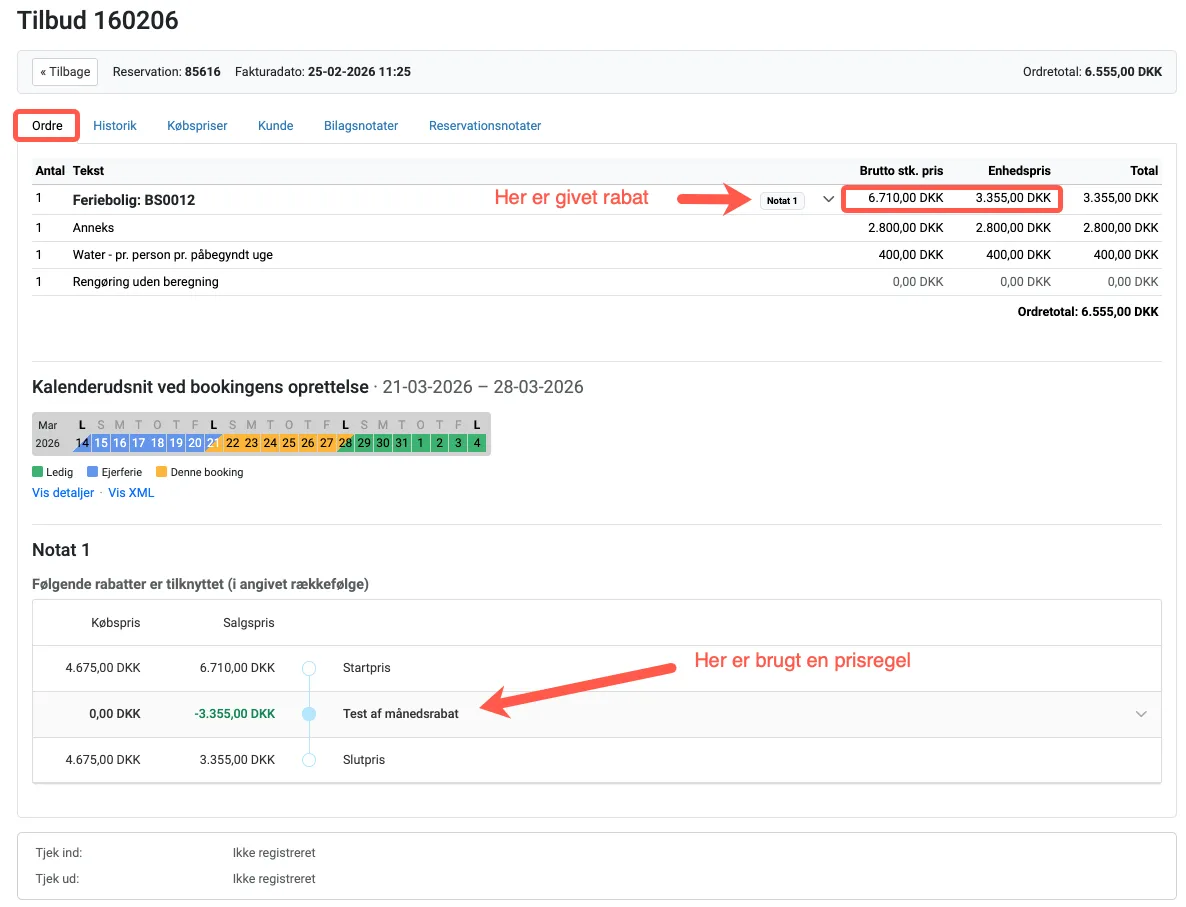Open the Vis detaljer link

tap(63, 492)
